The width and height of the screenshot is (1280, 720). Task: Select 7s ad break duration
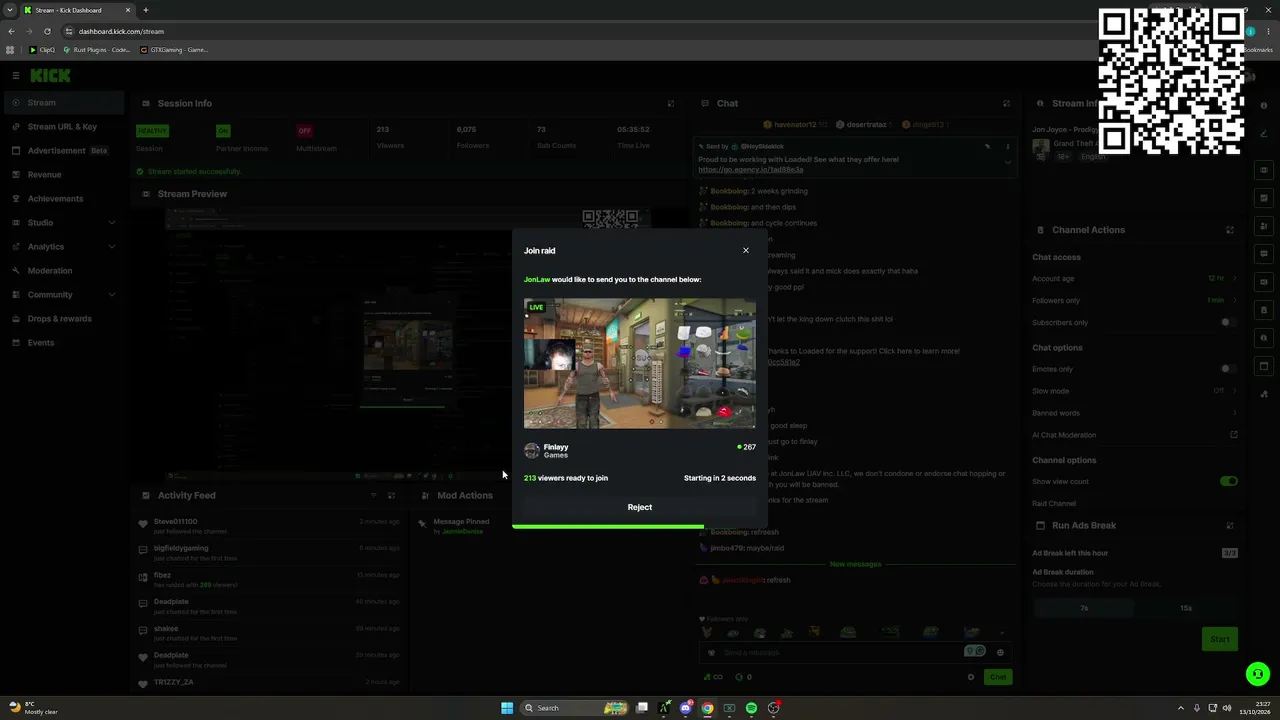(x=1084, y=608)
